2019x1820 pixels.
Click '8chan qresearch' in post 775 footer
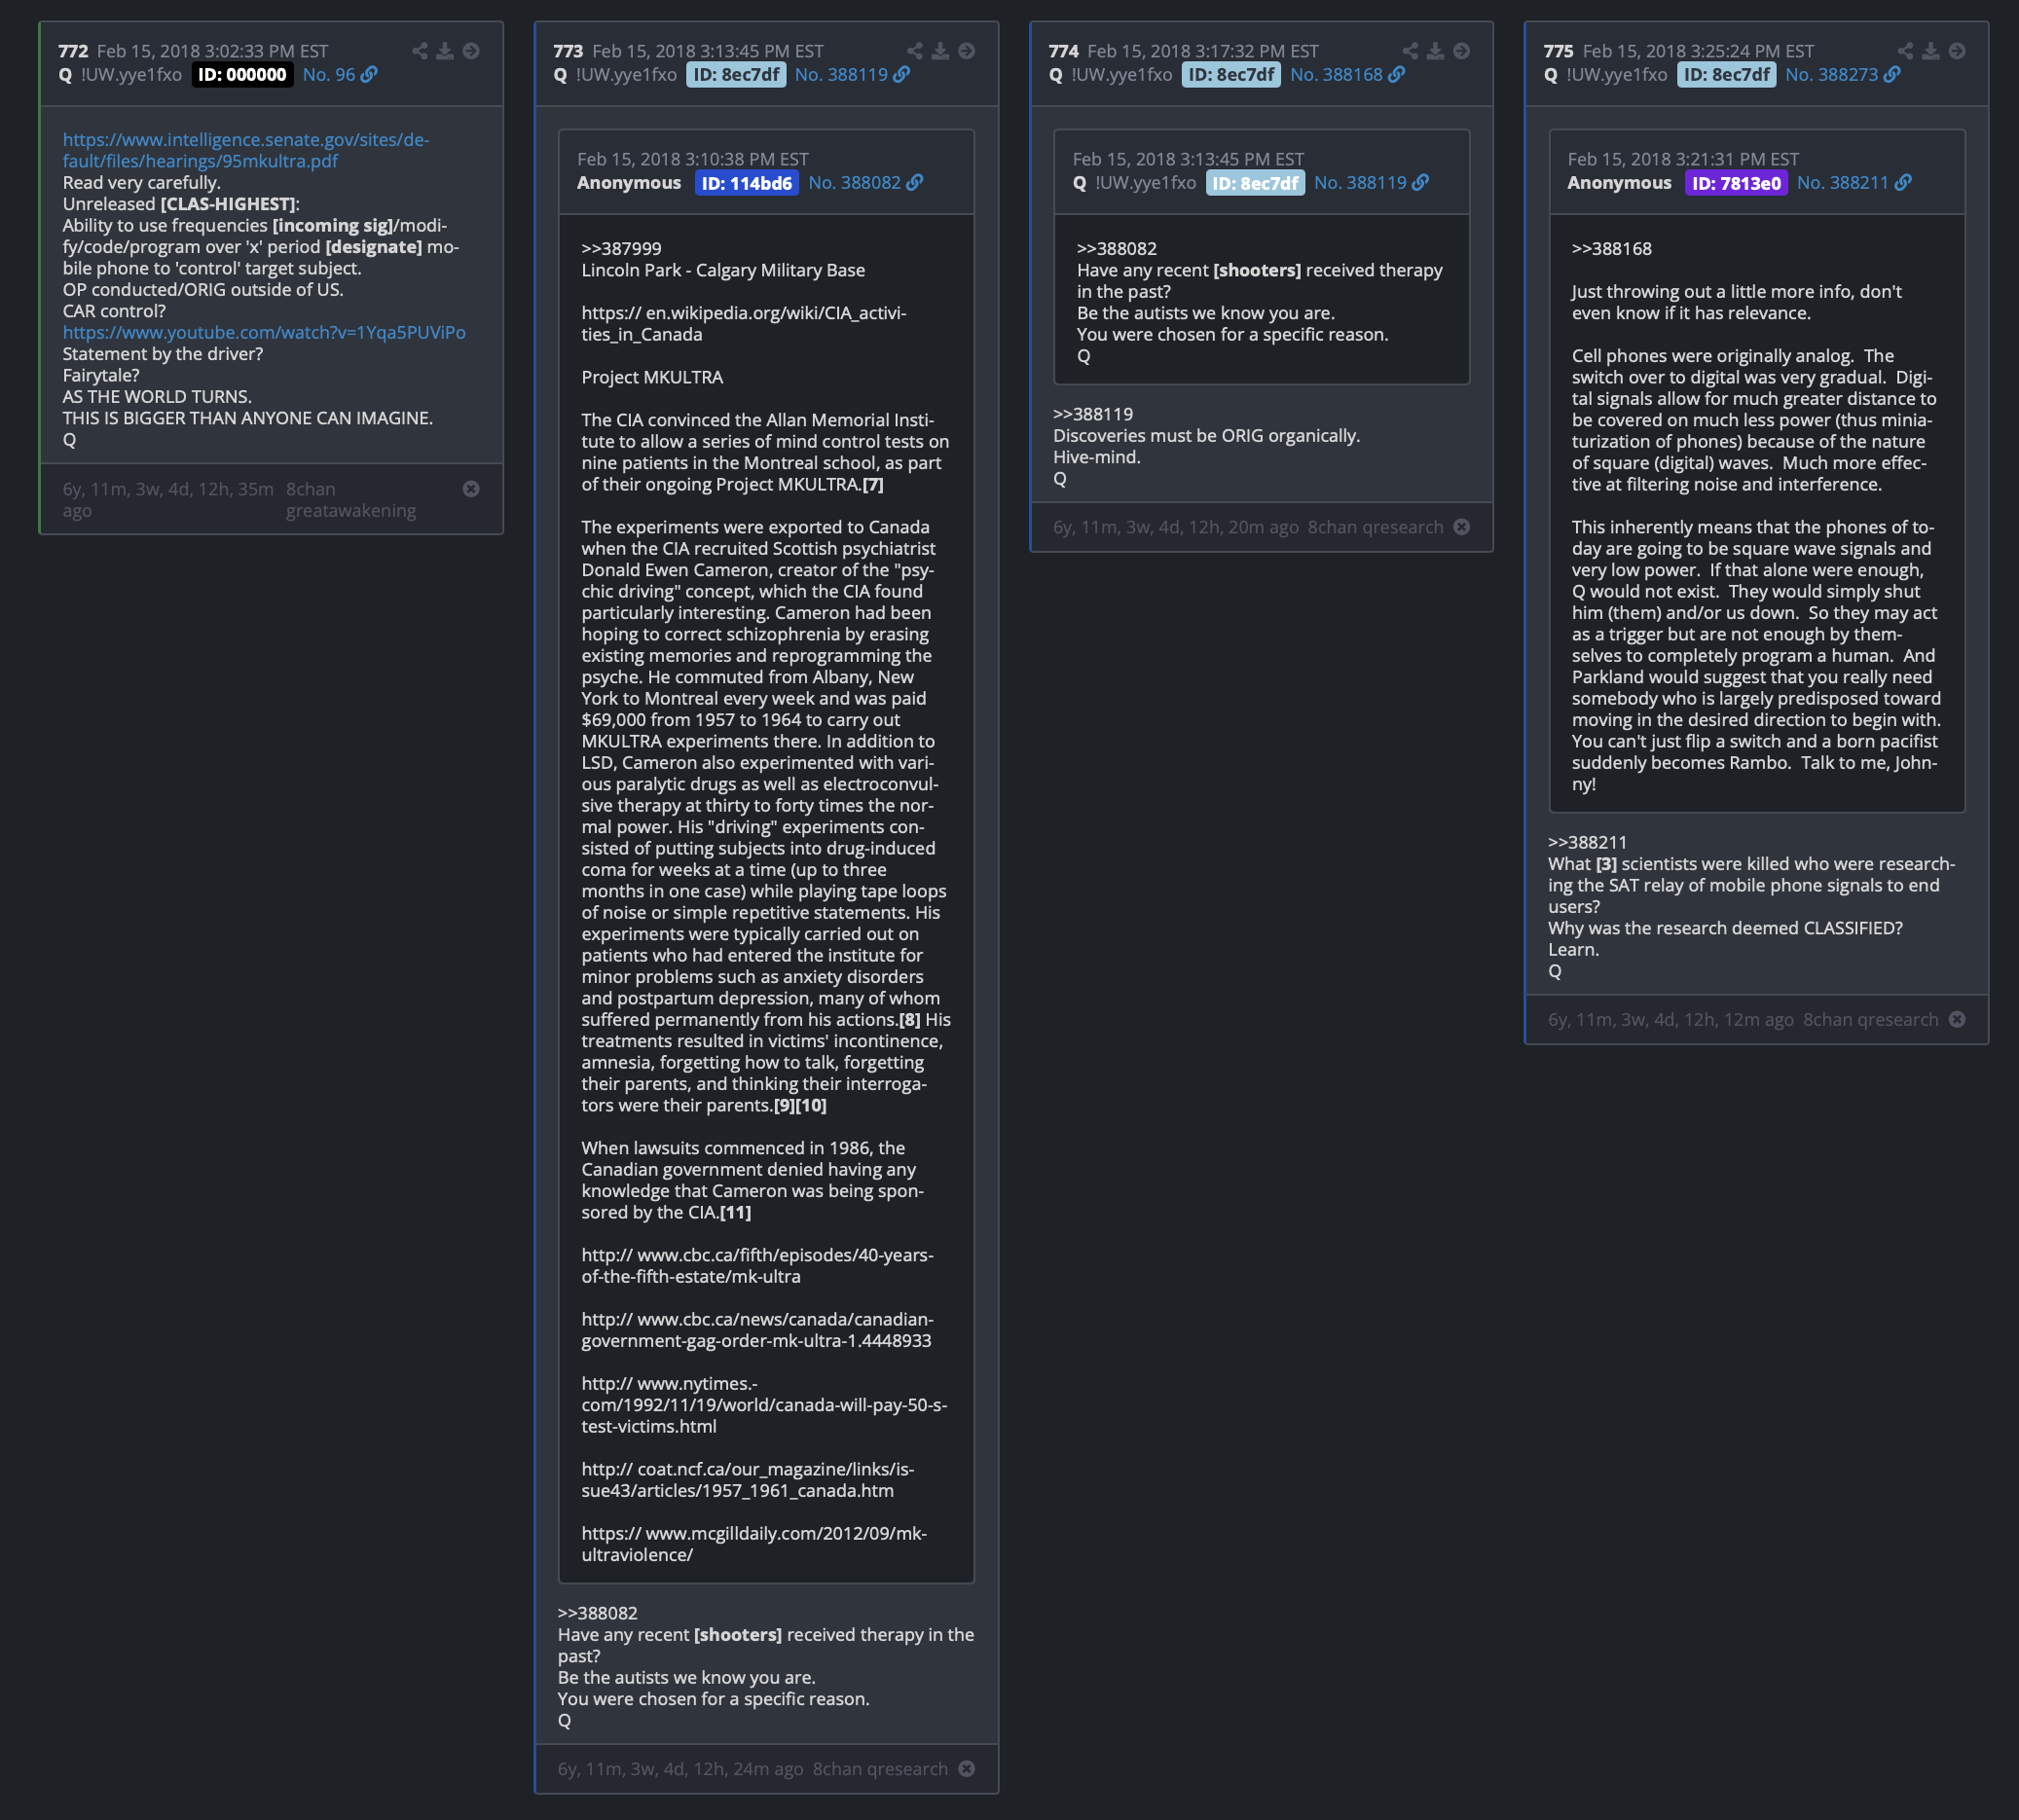1870,1020
